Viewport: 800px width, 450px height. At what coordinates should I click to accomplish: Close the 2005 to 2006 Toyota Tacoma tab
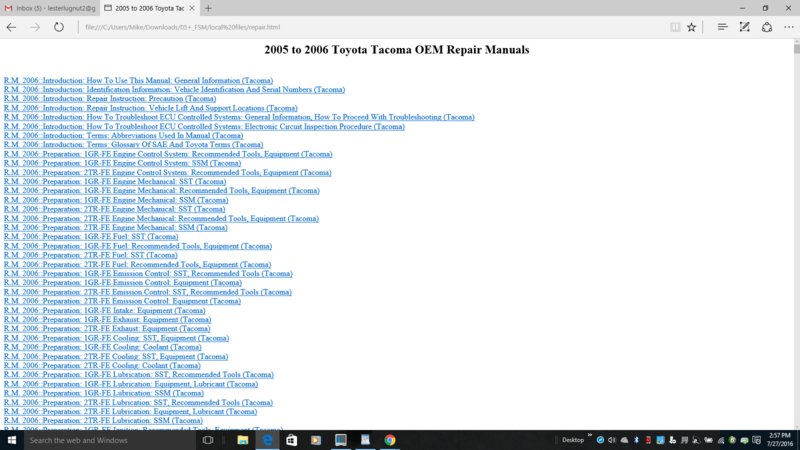(192, 8)
